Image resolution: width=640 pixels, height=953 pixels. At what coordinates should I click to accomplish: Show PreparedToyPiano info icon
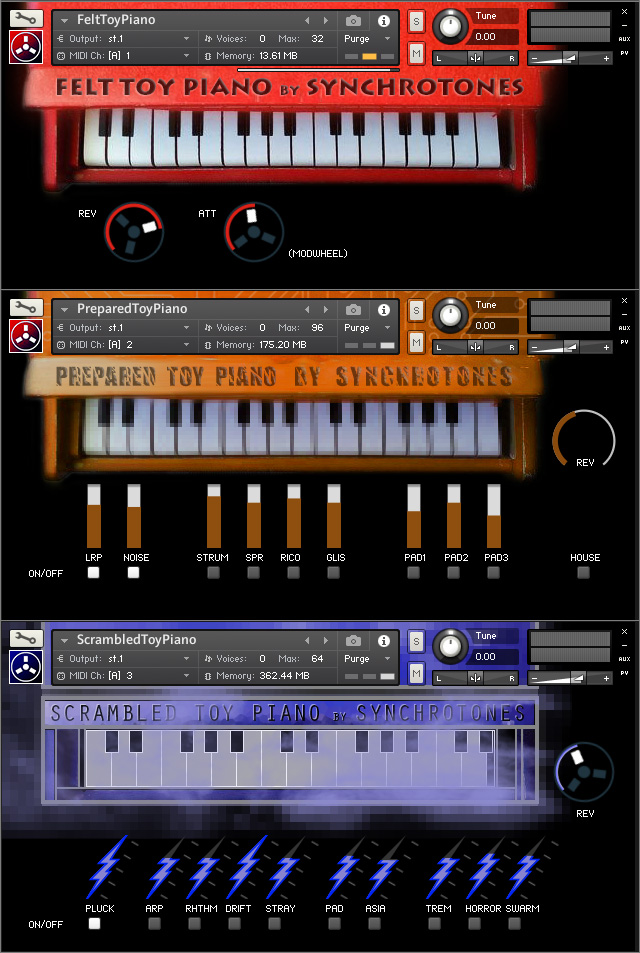coord(384,310)
